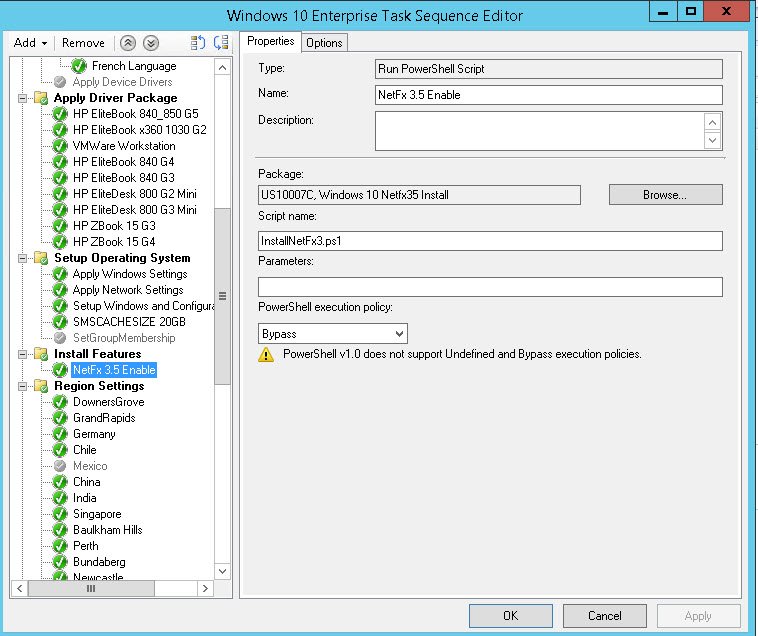Click the Apply button
The width and height of the screenshot is (758, 636).
(x=699, y=616)
